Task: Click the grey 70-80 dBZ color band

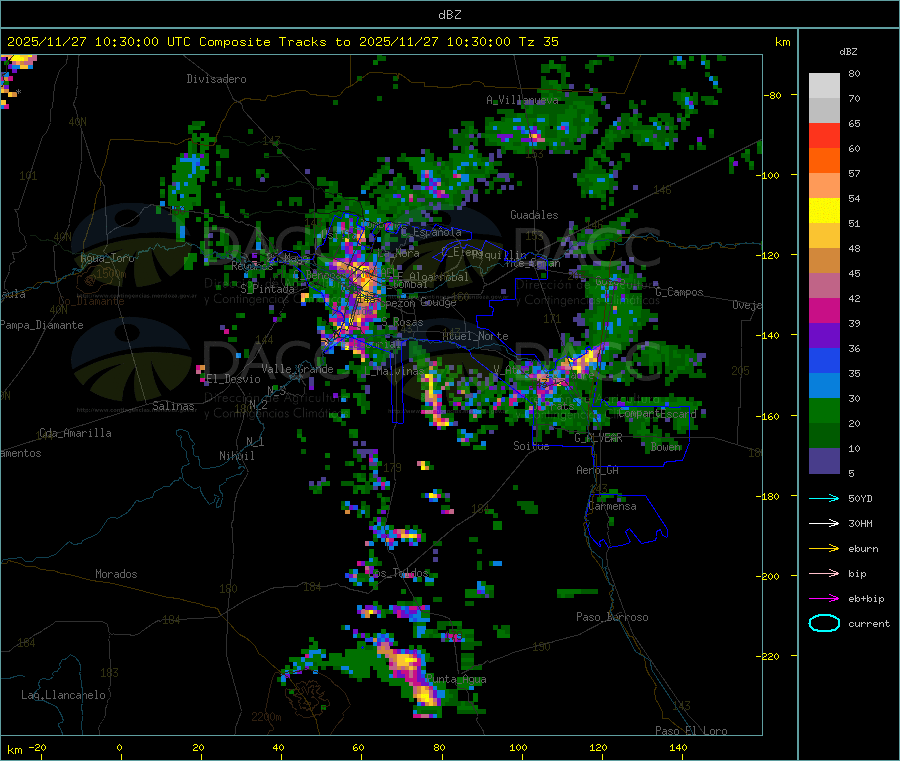Action: (x=824, y=86)
